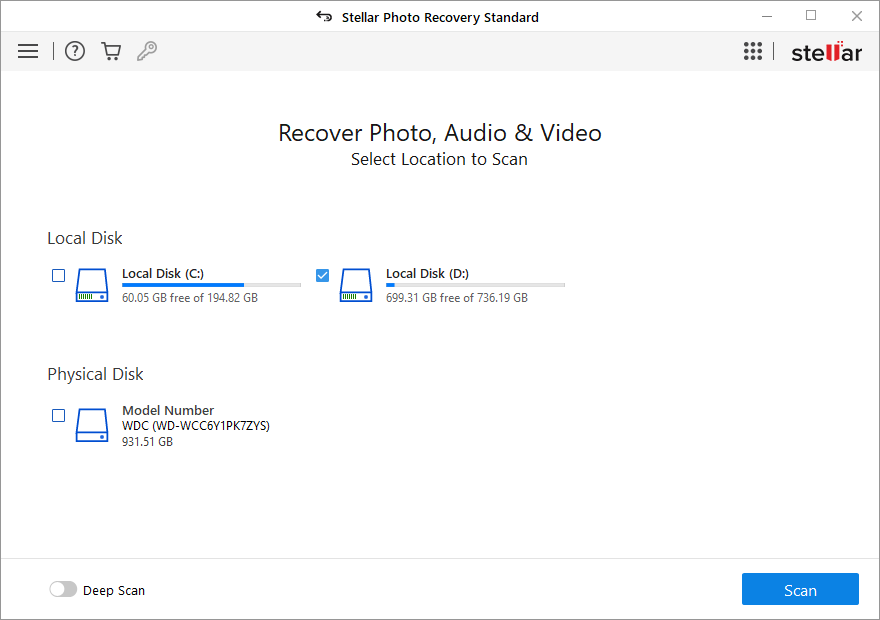Screen dimensions: 880x620
Task: Uncheck the Local Disk (D:) checkbox
Action: coord(322,275)
